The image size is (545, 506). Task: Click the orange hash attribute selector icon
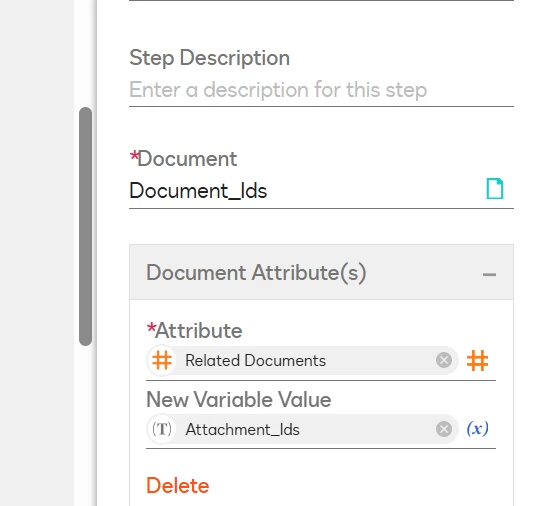(477, 360)
